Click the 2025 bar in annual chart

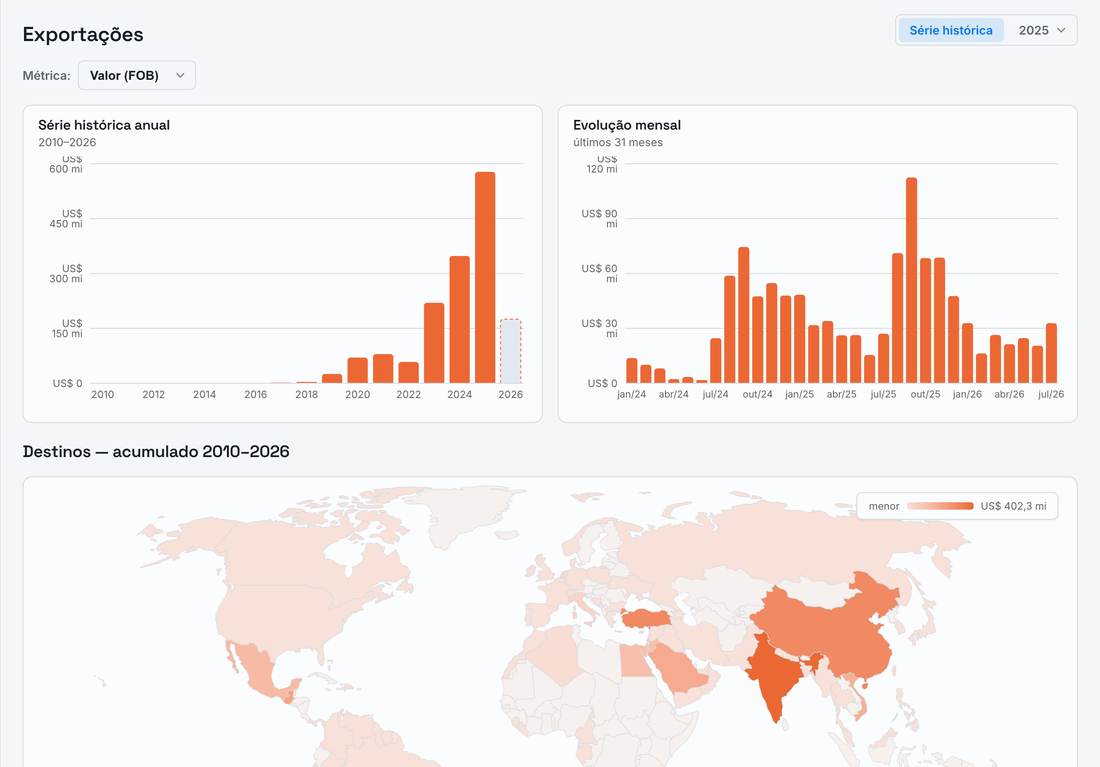click(x=485, y=277)
